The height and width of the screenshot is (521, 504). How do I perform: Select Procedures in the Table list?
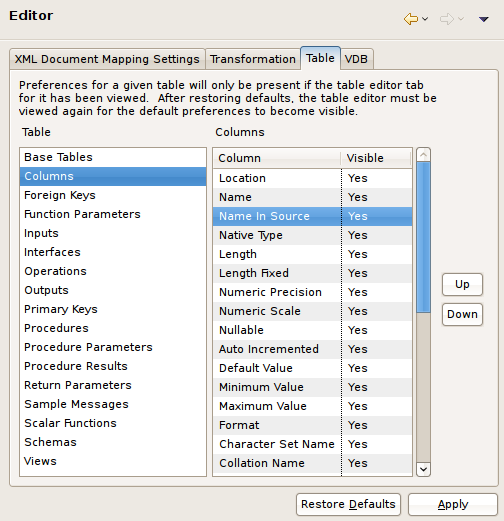click(113, 328)
